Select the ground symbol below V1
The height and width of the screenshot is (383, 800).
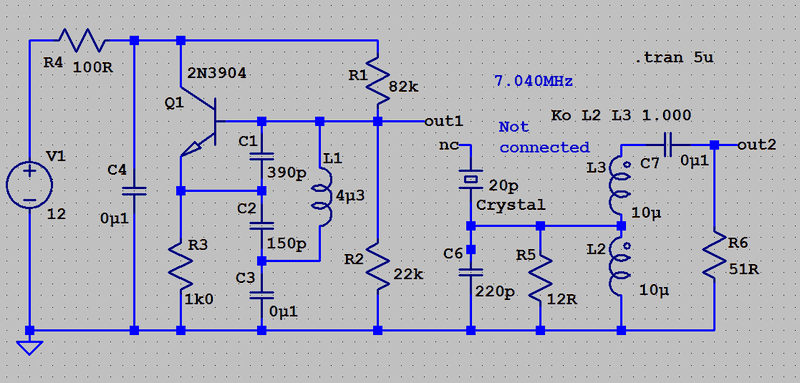pos(30,347)
